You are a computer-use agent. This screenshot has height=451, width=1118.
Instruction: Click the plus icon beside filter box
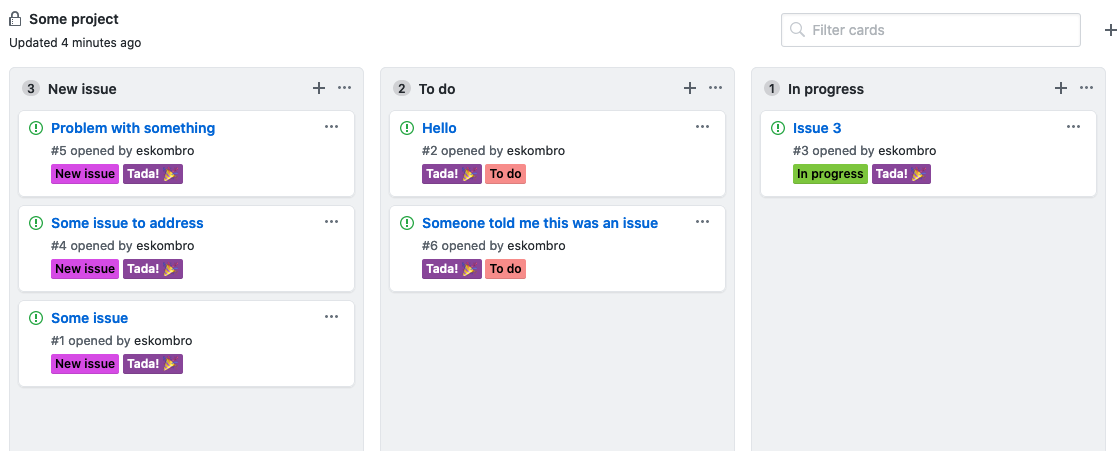point(1110,30)
